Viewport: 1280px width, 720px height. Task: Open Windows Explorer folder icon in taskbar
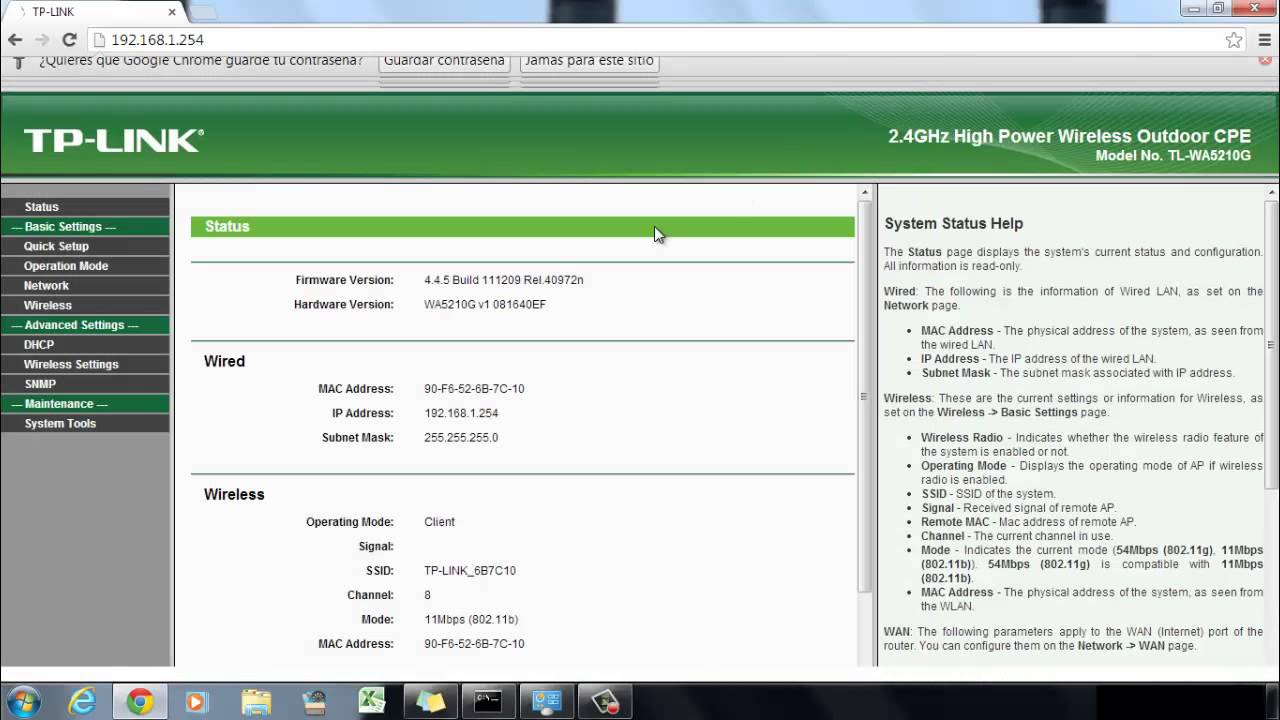(256, 701)
